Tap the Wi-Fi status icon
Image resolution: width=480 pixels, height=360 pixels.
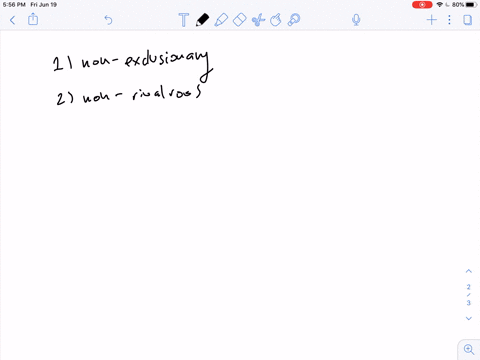point(440,5)
